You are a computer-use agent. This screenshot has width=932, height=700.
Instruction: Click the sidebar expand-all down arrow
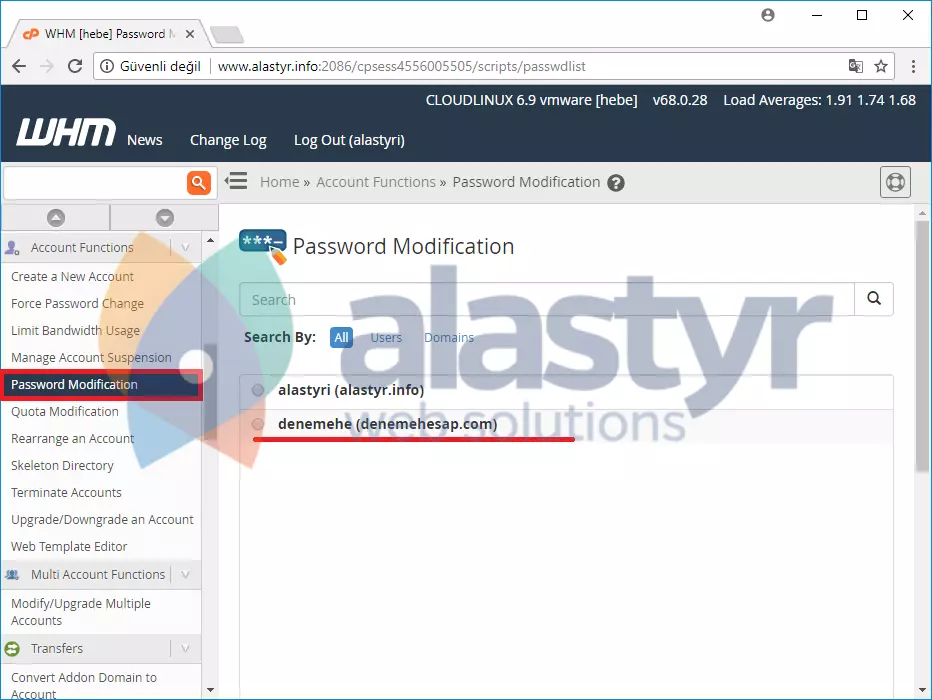[x=165, y=217]
